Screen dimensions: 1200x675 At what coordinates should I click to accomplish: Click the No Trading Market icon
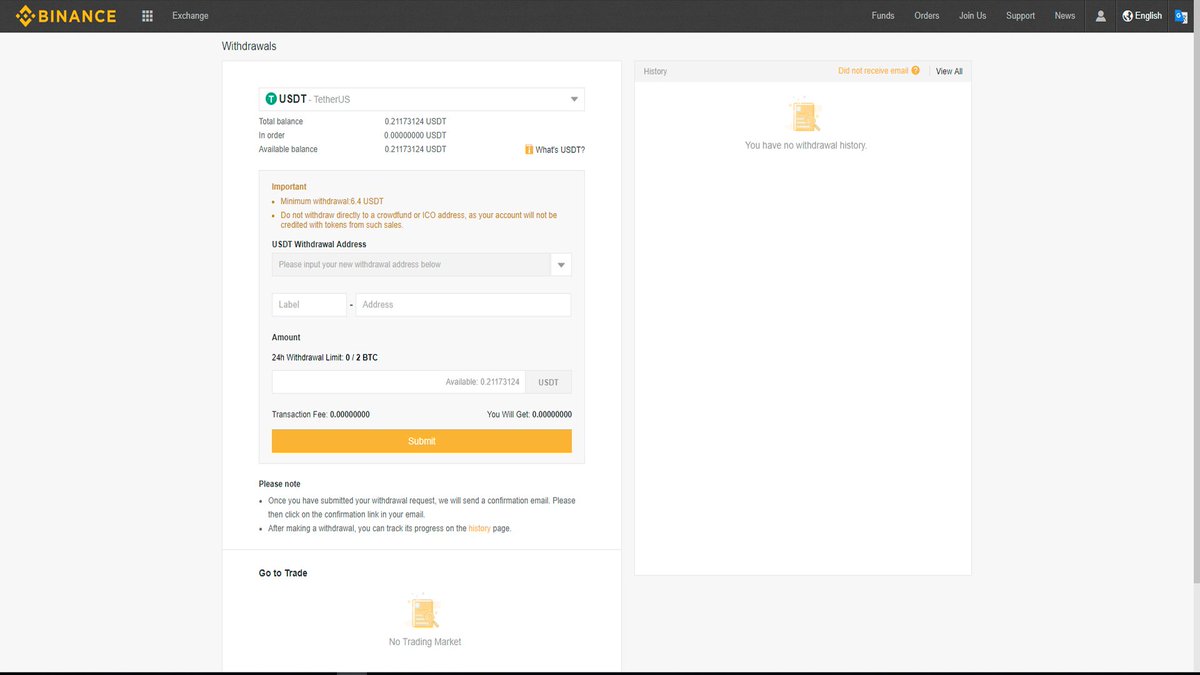coord(424,612)
